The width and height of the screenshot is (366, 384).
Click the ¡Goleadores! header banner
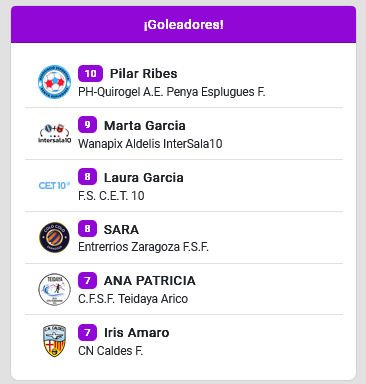183,24
